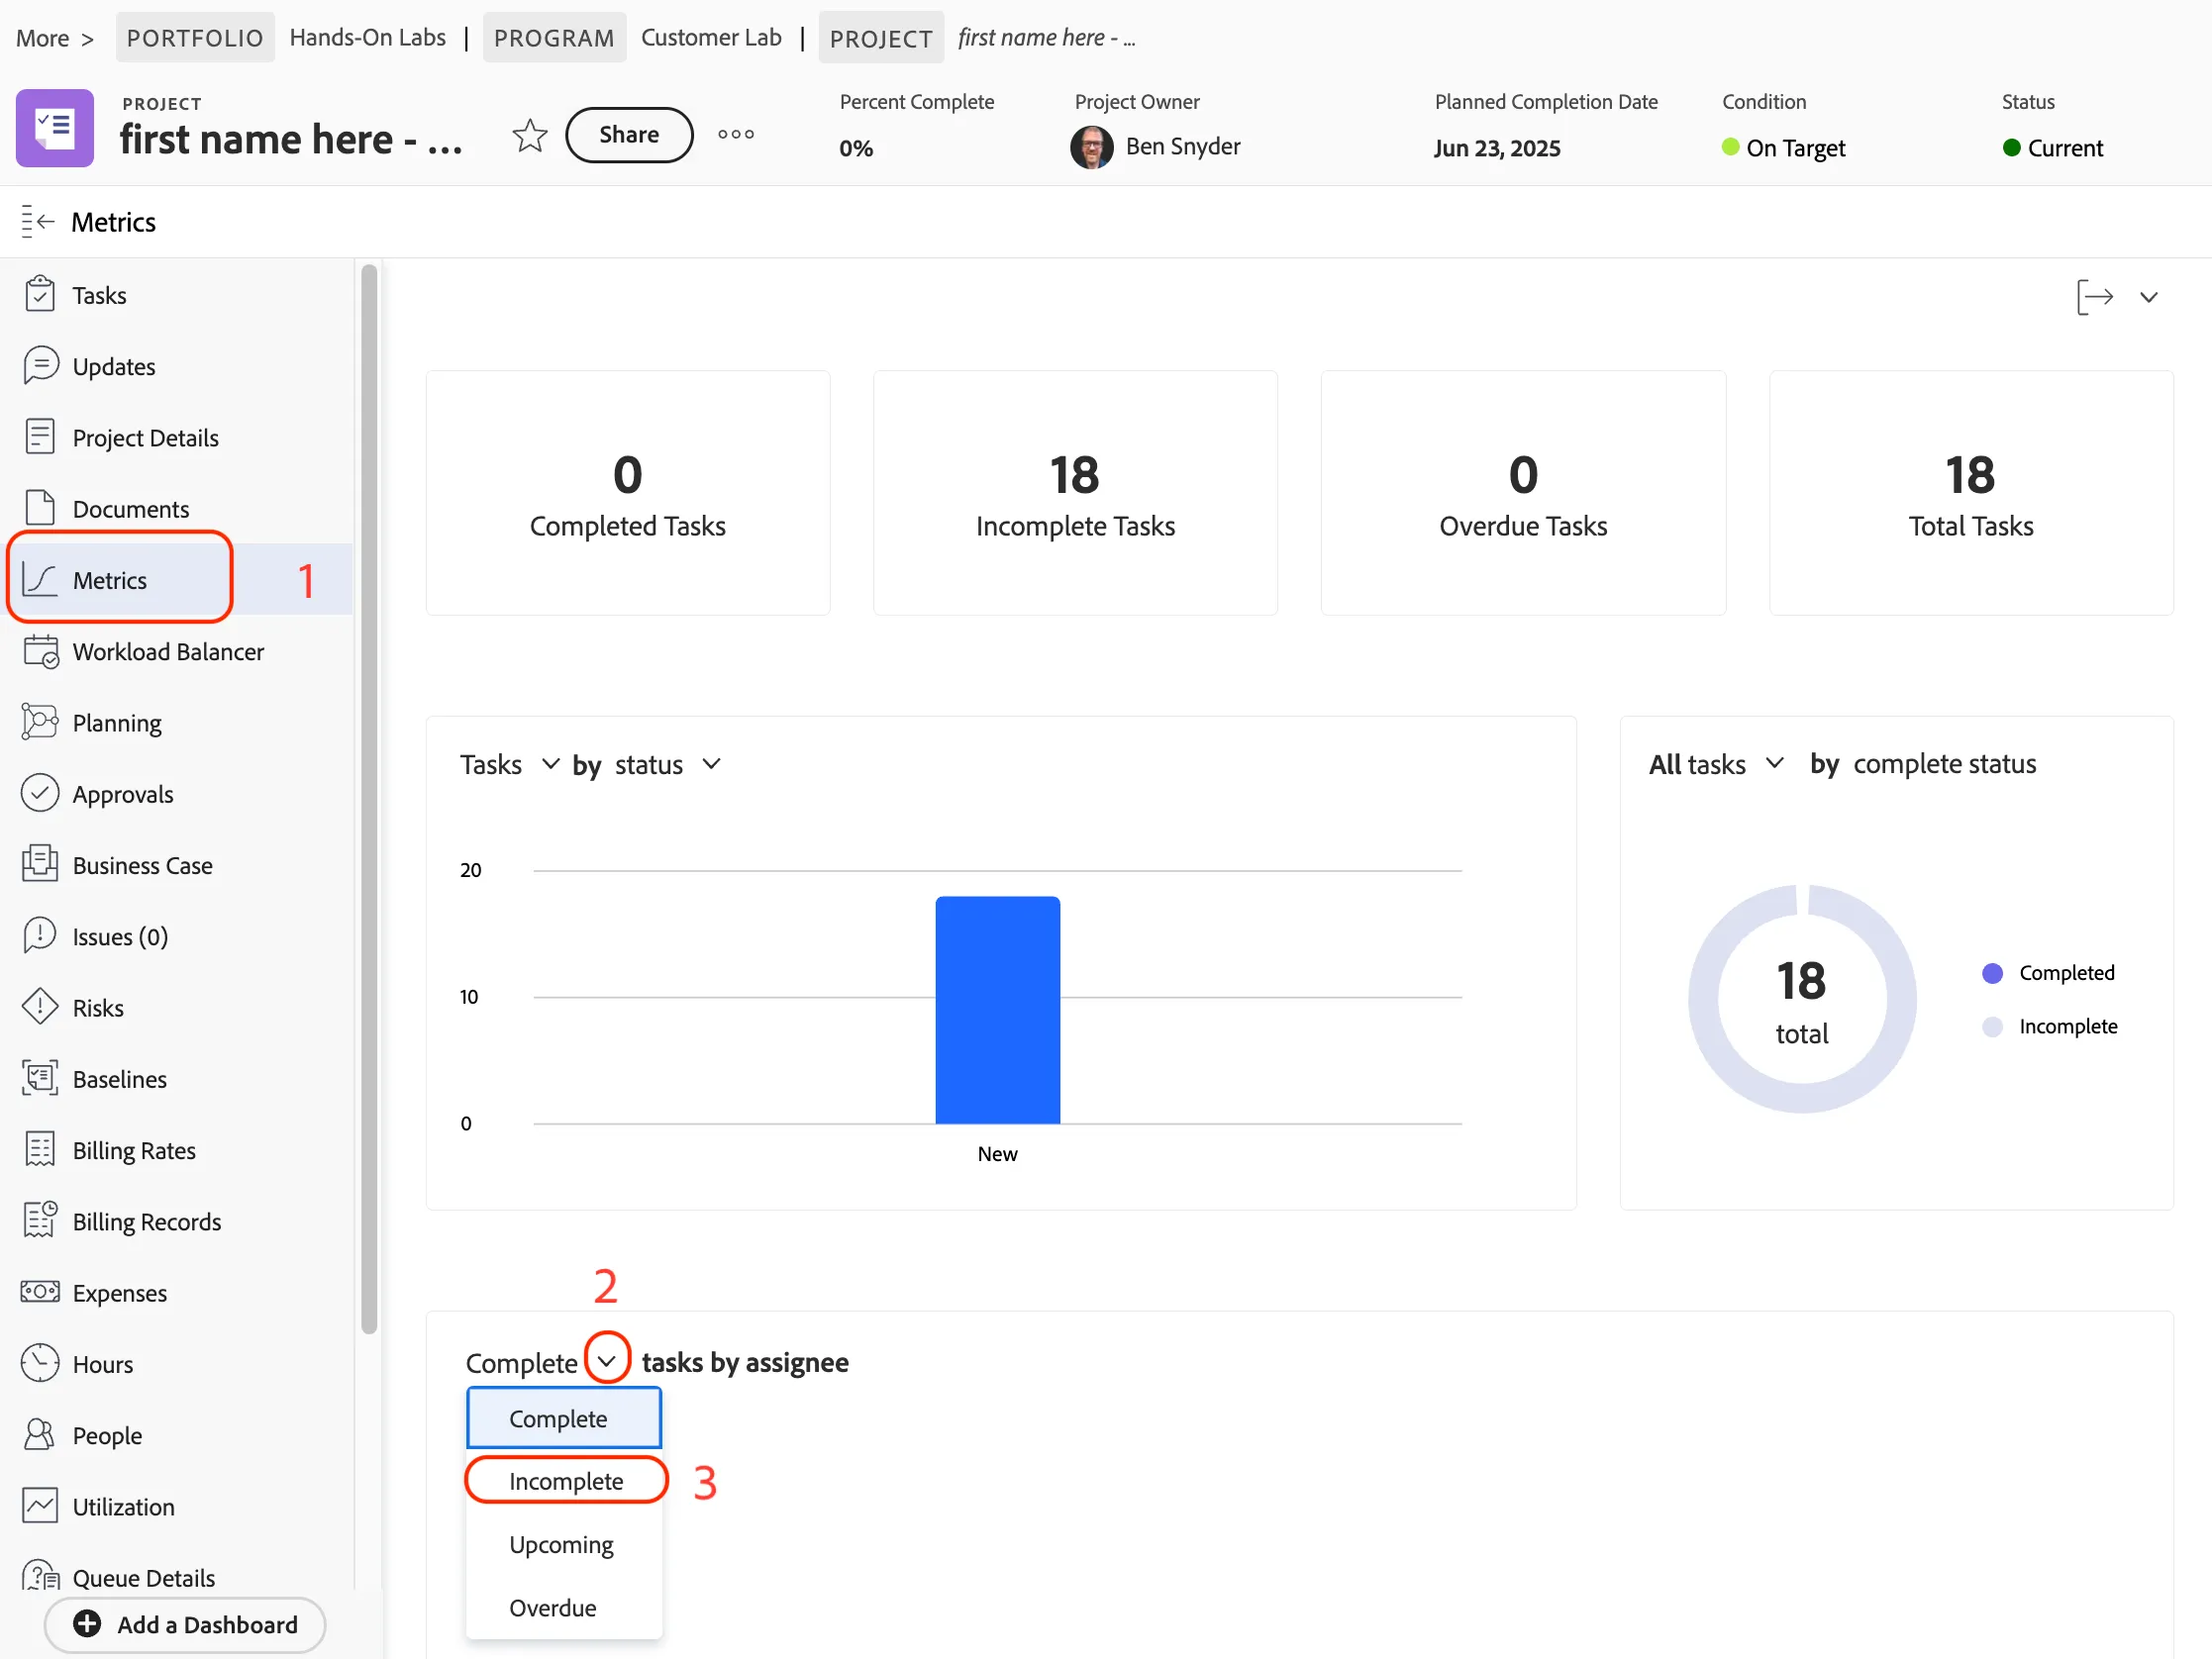Screen dimensions: 2212x1659
Task: Open Billing Rates icon
Action: (40, 1149)
